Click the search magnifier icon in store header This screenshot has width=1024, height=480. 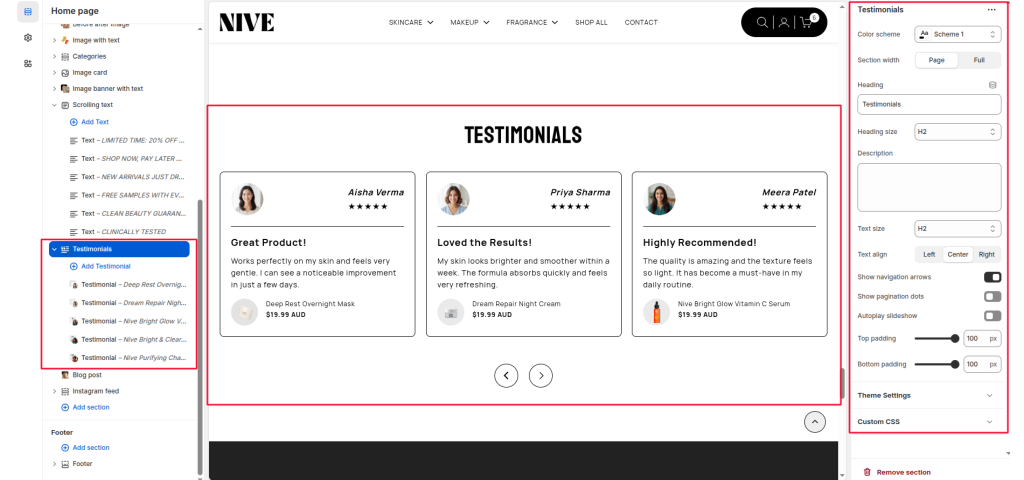click(763, 22)
